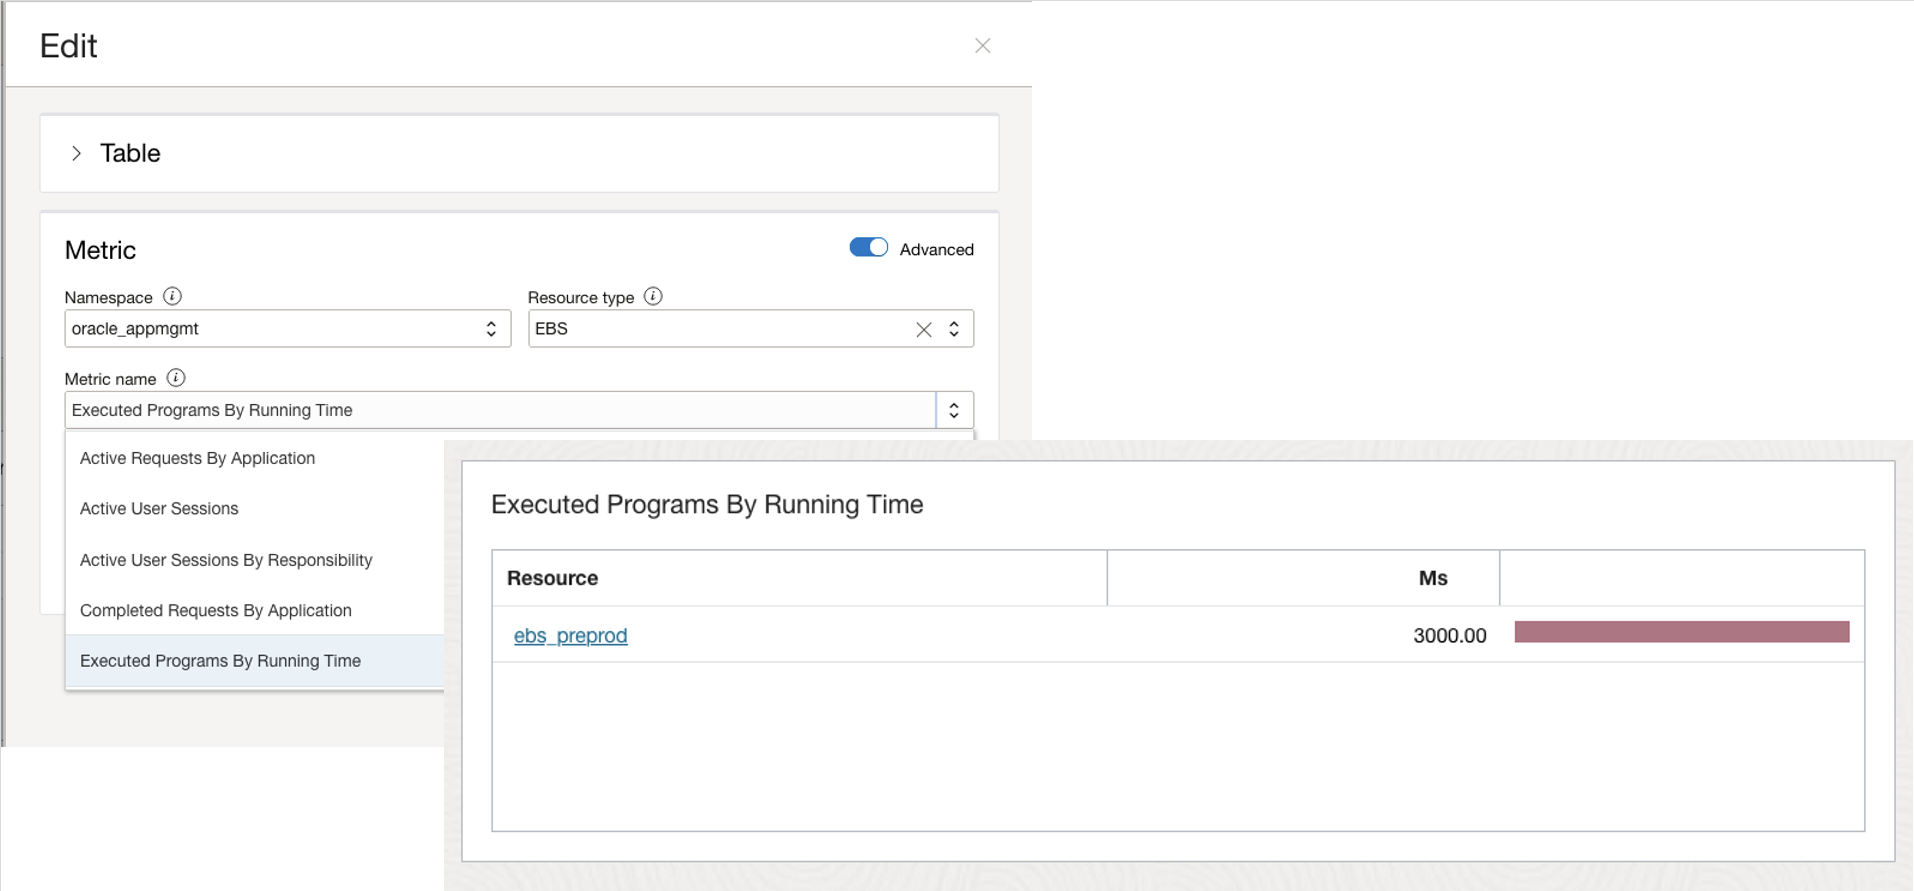
Task: Click the Resource type info icon
Action: (653, 296)
